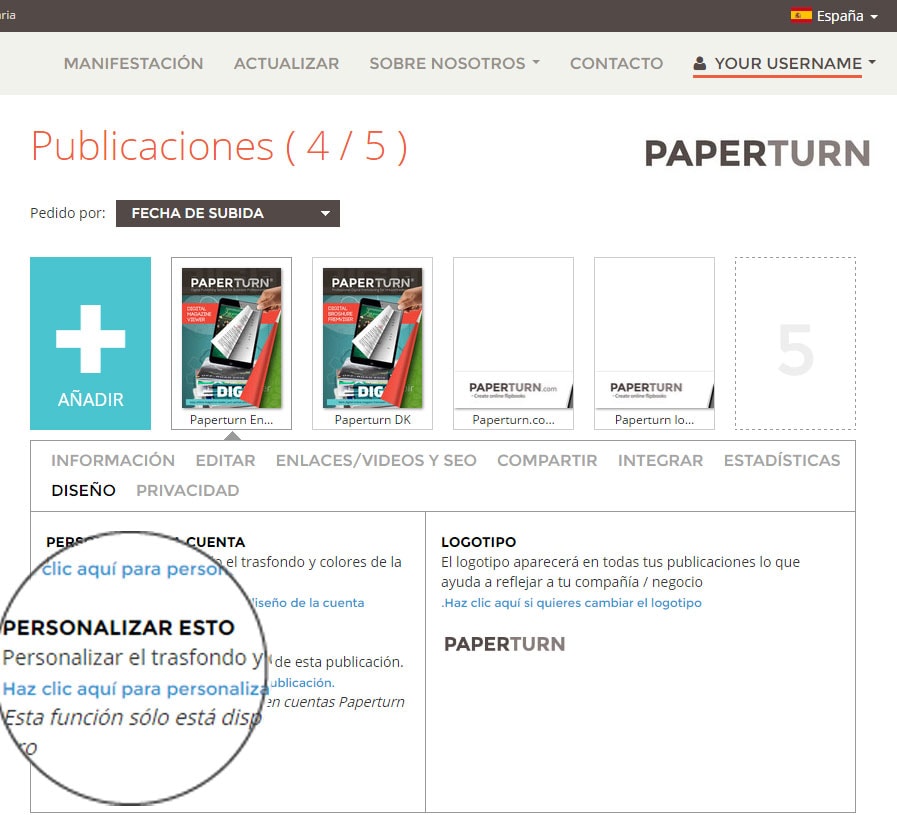
Task: Open the PRIVACIDAD tab
Action: [188, 491]
